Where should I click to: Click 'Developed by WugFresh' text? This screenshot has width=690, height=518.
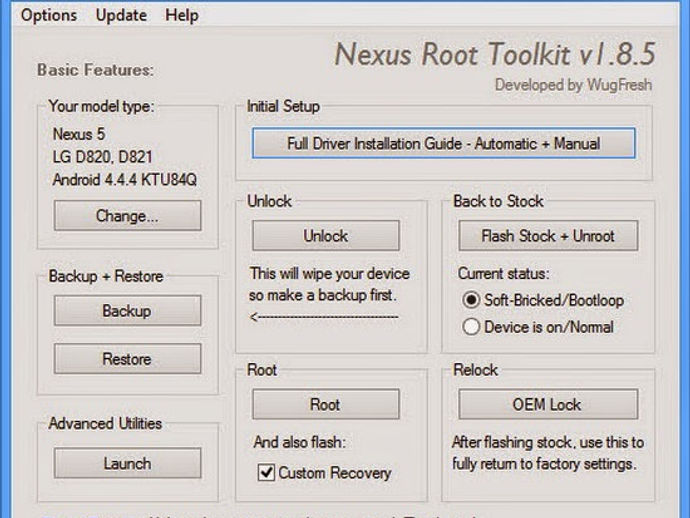tap(573, 85)
